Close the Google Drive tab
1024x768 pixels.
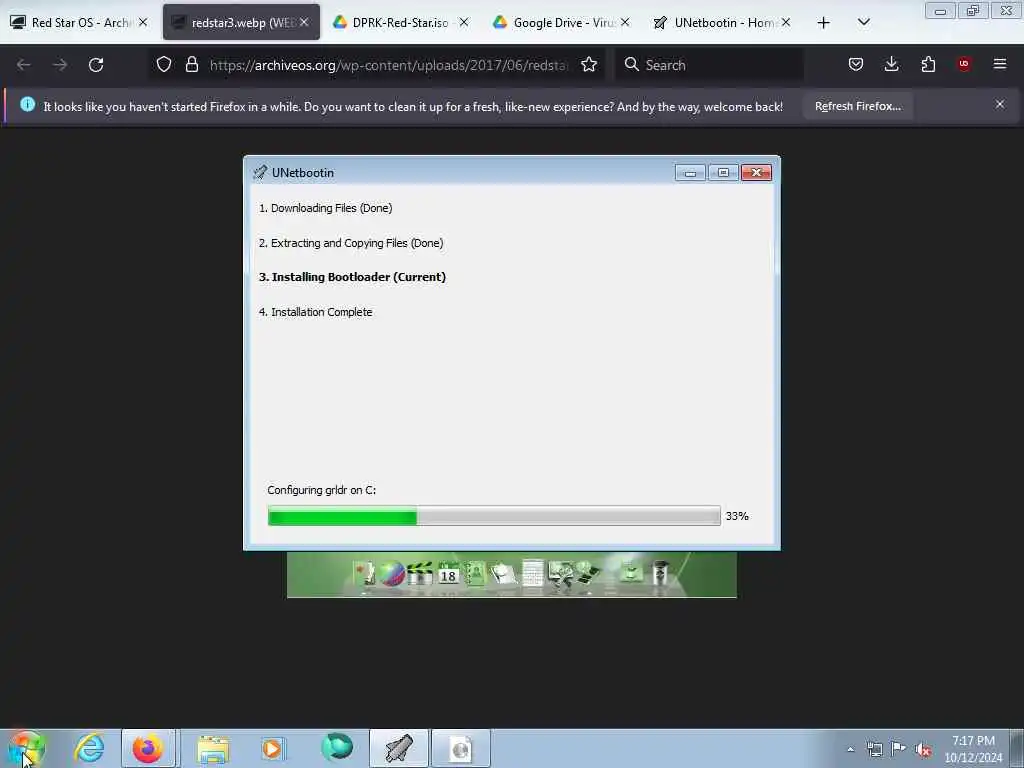point(625,22)
